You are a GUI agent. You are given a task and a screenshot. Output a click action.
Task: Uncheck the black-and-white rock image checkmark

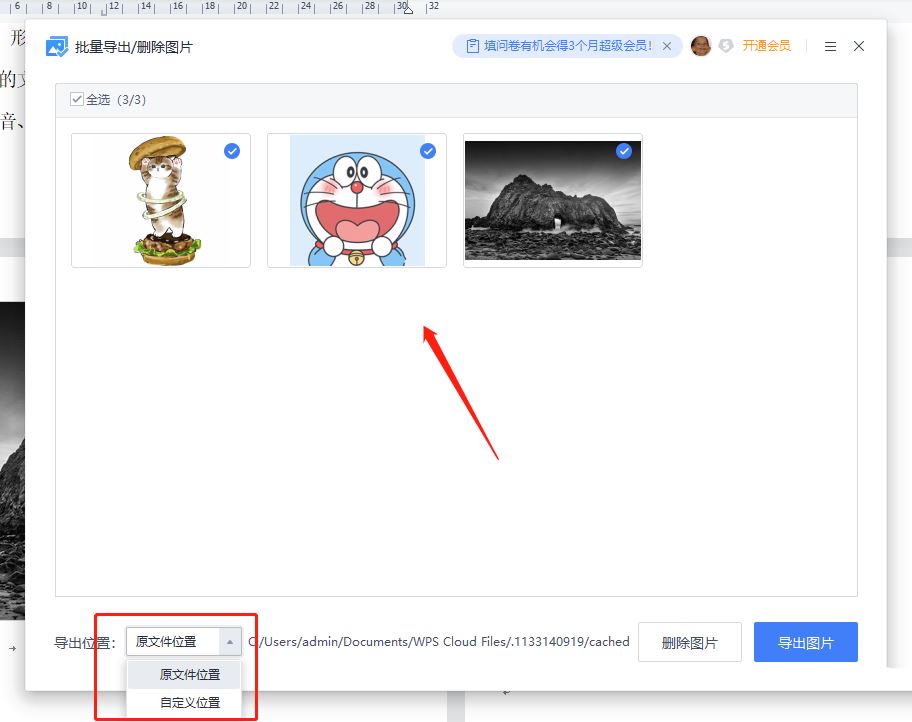tap(624, 151)
